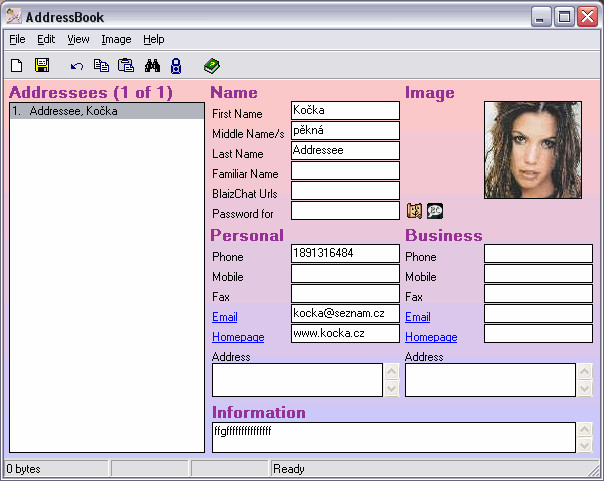The height and width of the screenshot is (481, 604).
Task: Click the AddressBook title bar app icon
Action: 14,16
